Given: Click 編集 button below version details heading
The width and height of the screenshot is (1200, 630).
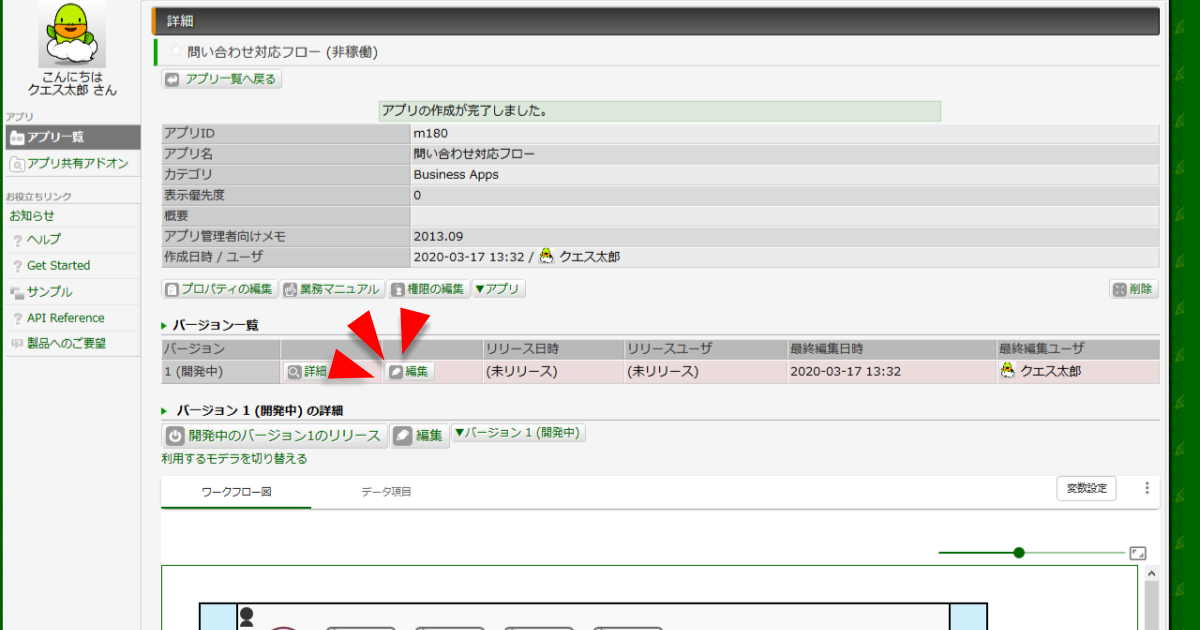Looking at the screenshot, I should click(420, 436).
